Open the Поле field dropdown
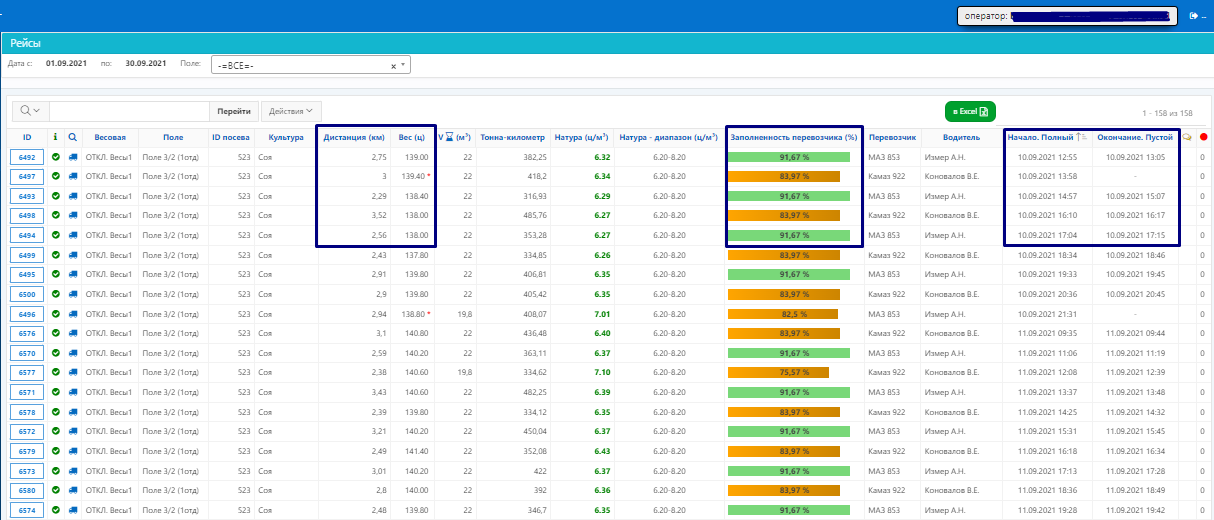Image resolution: width=1214 pixels, height=520 pixels. pos(403,65)
